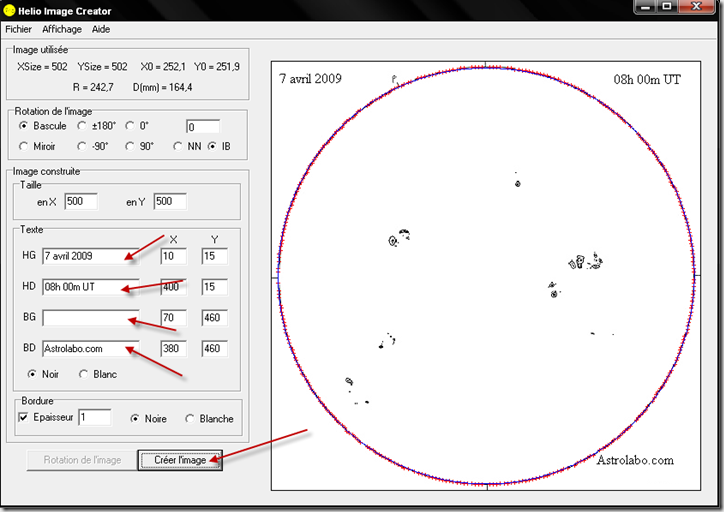
Task: Click the HD X position field
Action: 174,287
